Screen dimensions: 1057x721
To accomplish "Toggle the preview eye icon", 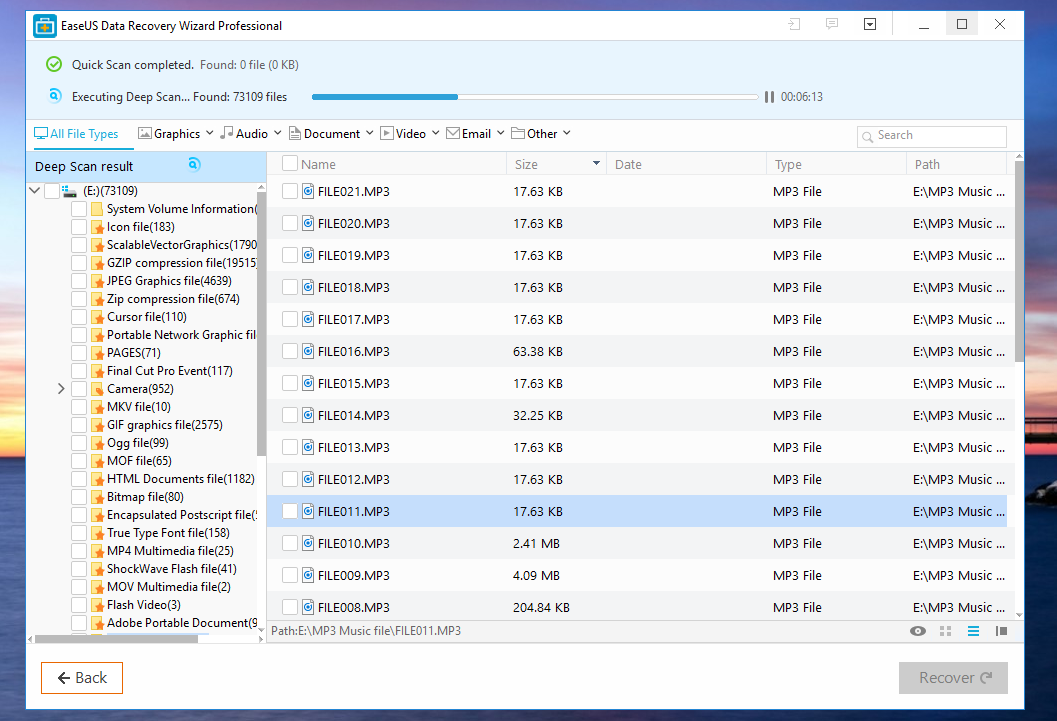I will (x=917, y=631).
